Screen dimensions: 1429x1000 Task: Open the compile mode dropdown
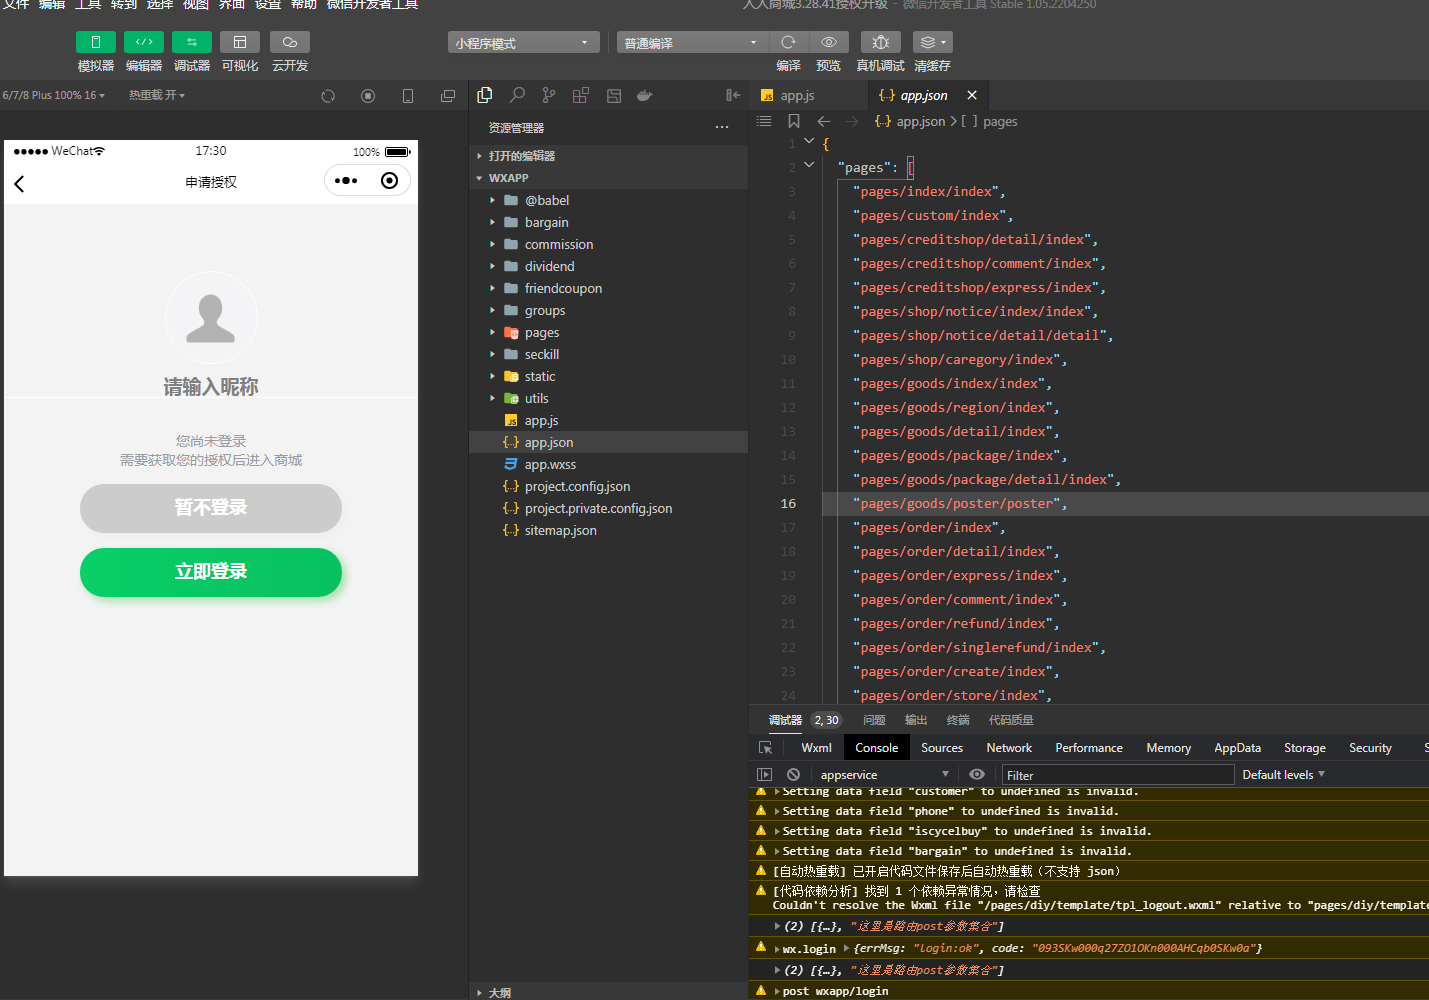(692, 42)
